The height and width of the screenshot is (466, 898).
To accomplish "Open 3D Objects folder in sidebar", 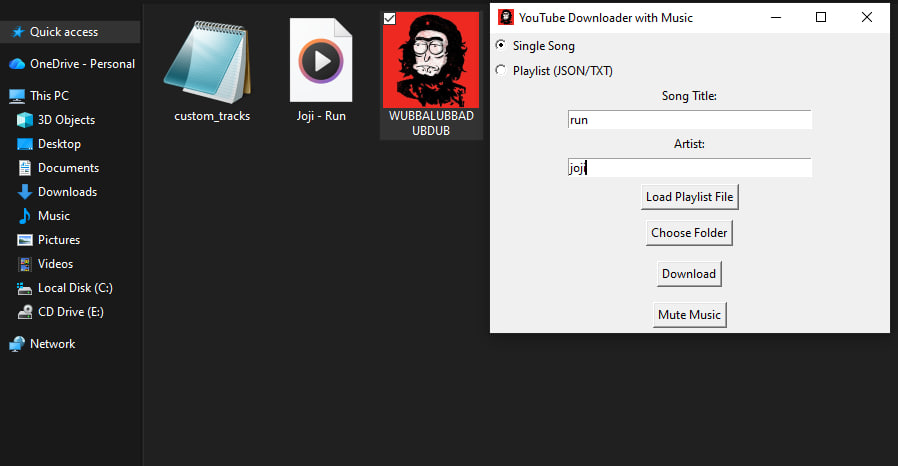I will [x=66, y=120].
